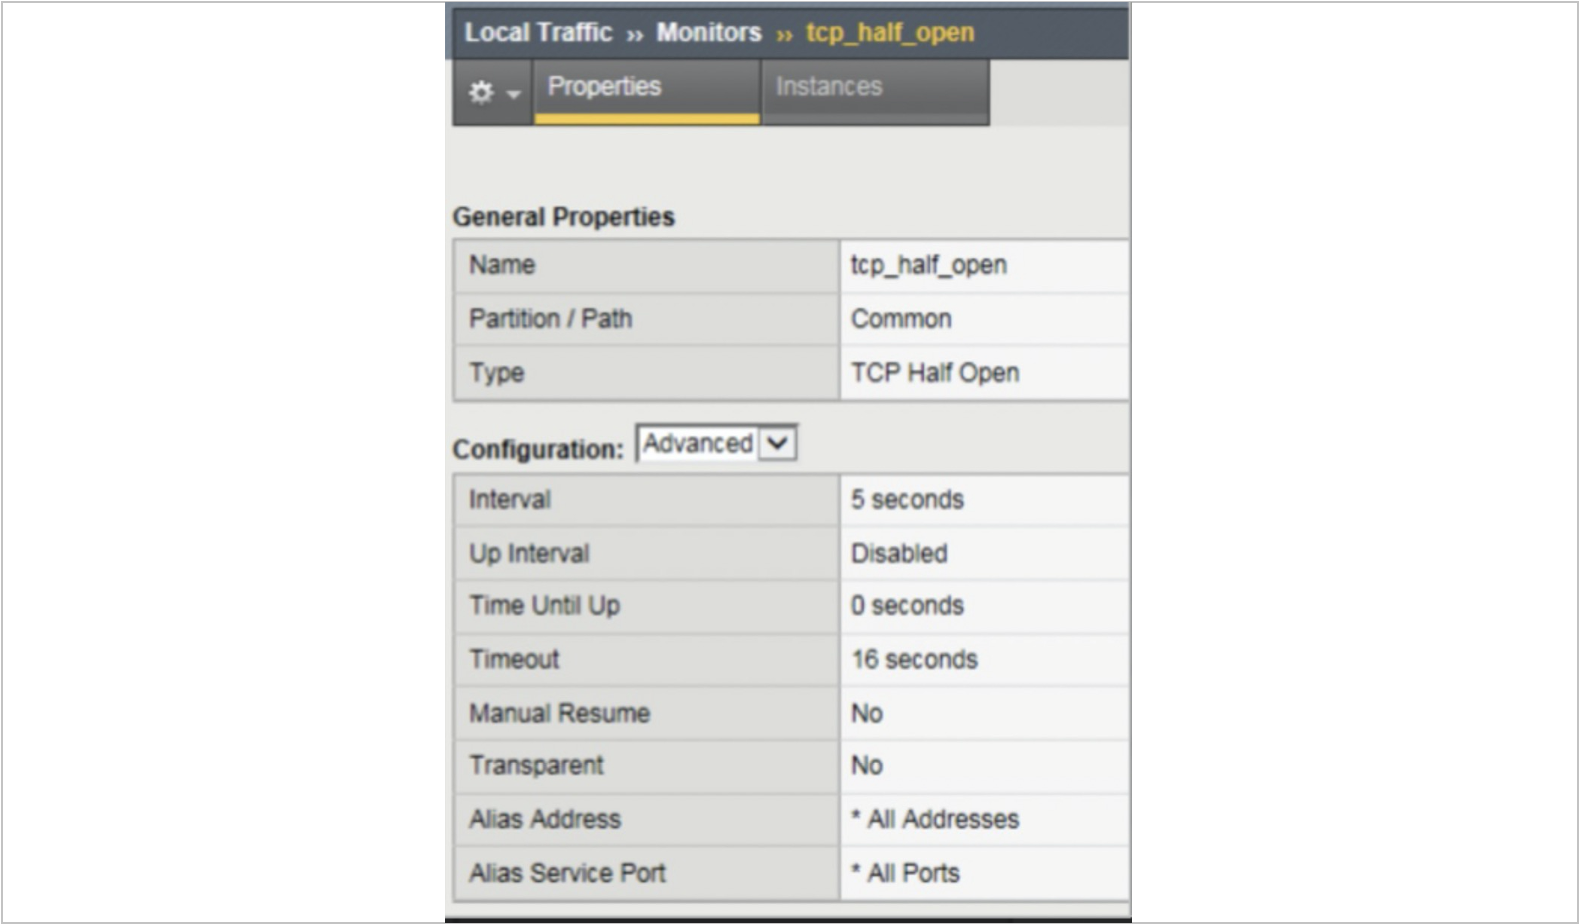Click the Configuration dropdown arrow button

(x=777, y=444)
